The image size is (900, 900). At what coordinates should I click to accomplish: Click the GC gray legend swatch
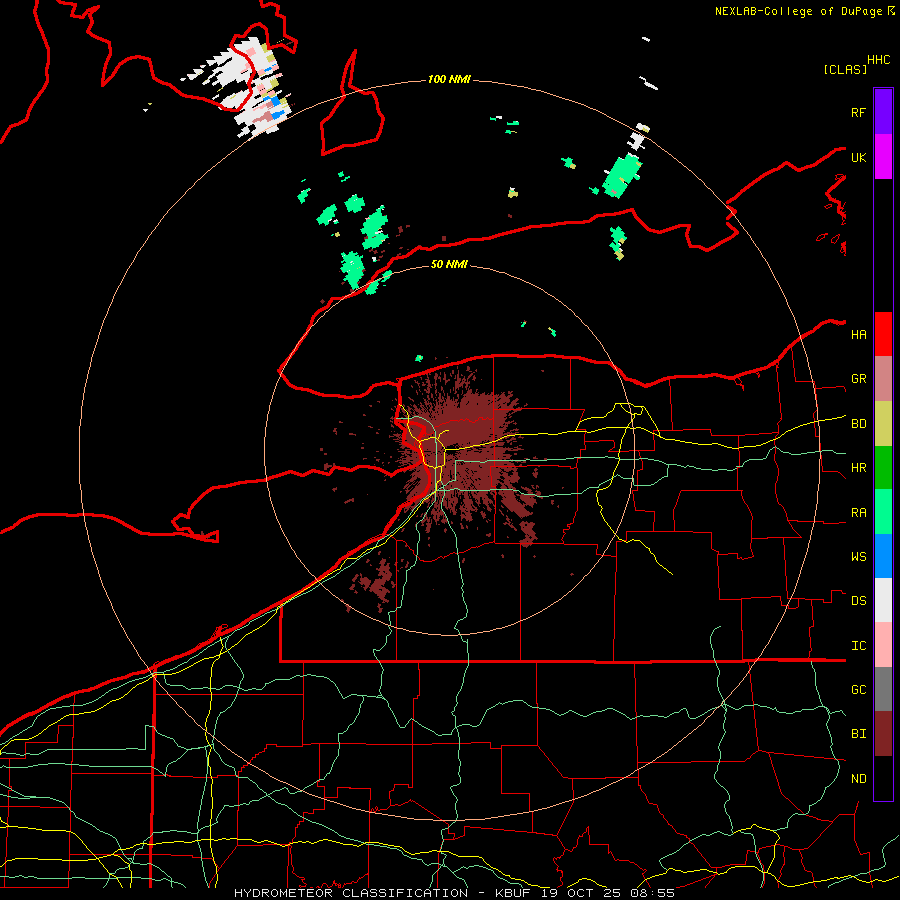coord(883,689)
